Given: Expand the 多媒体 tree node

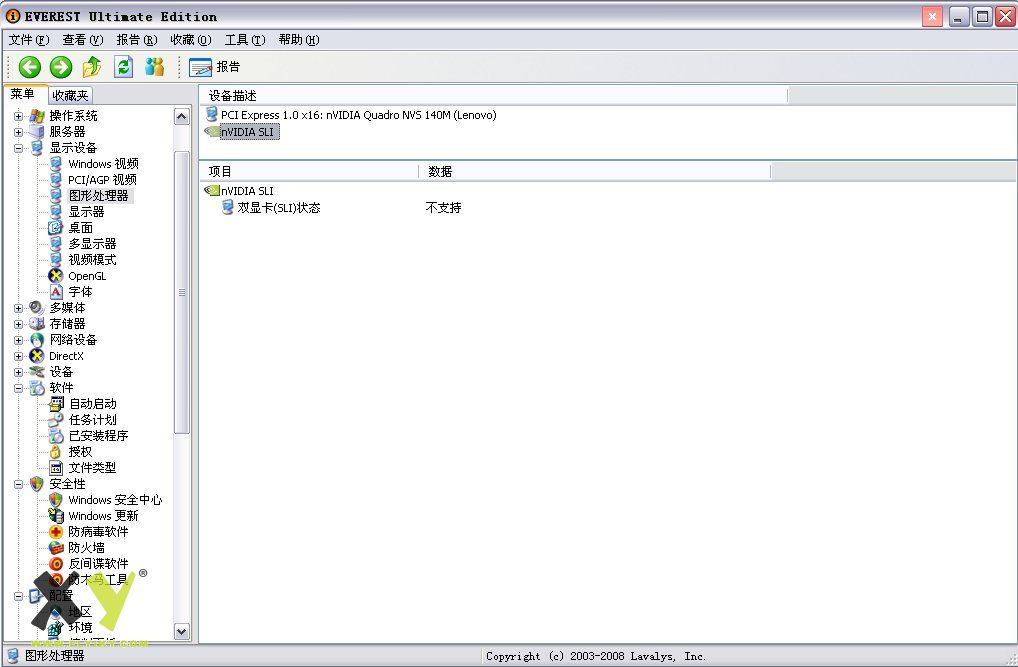Looking at the screenshot, I should point(18,308).
